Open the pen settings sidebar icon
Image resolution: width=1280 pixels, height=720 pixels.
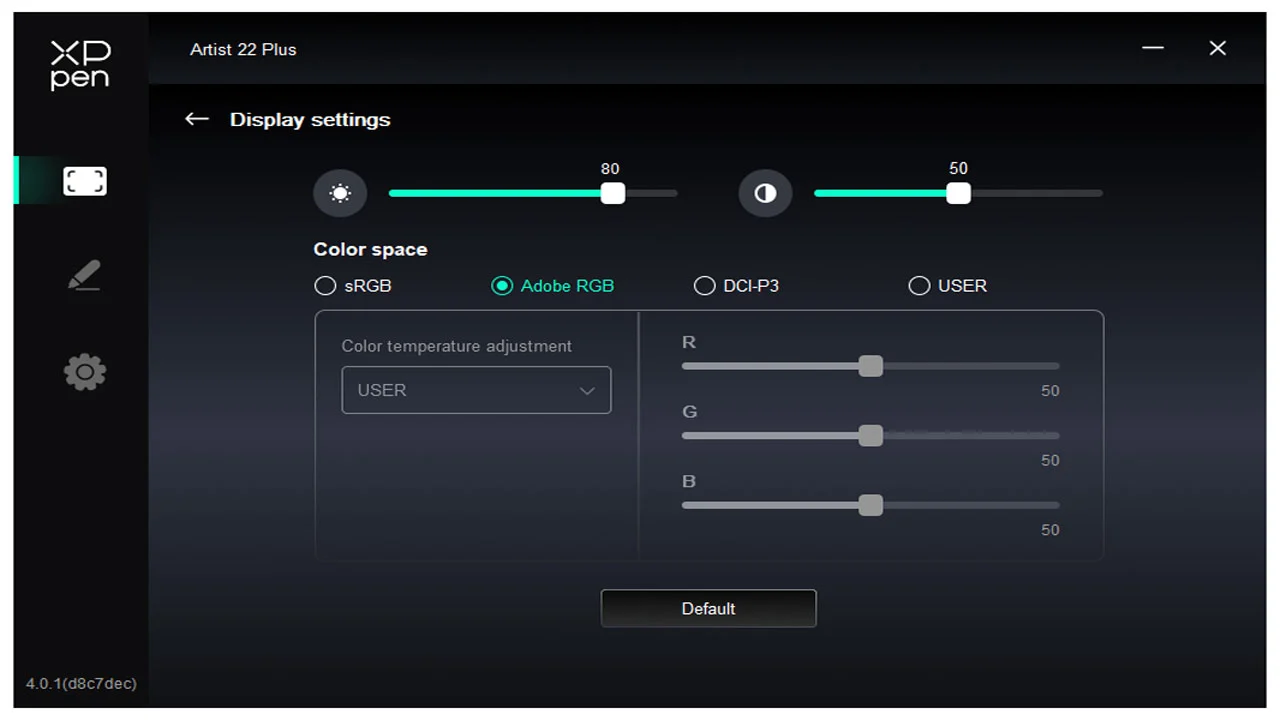(84, 276)
